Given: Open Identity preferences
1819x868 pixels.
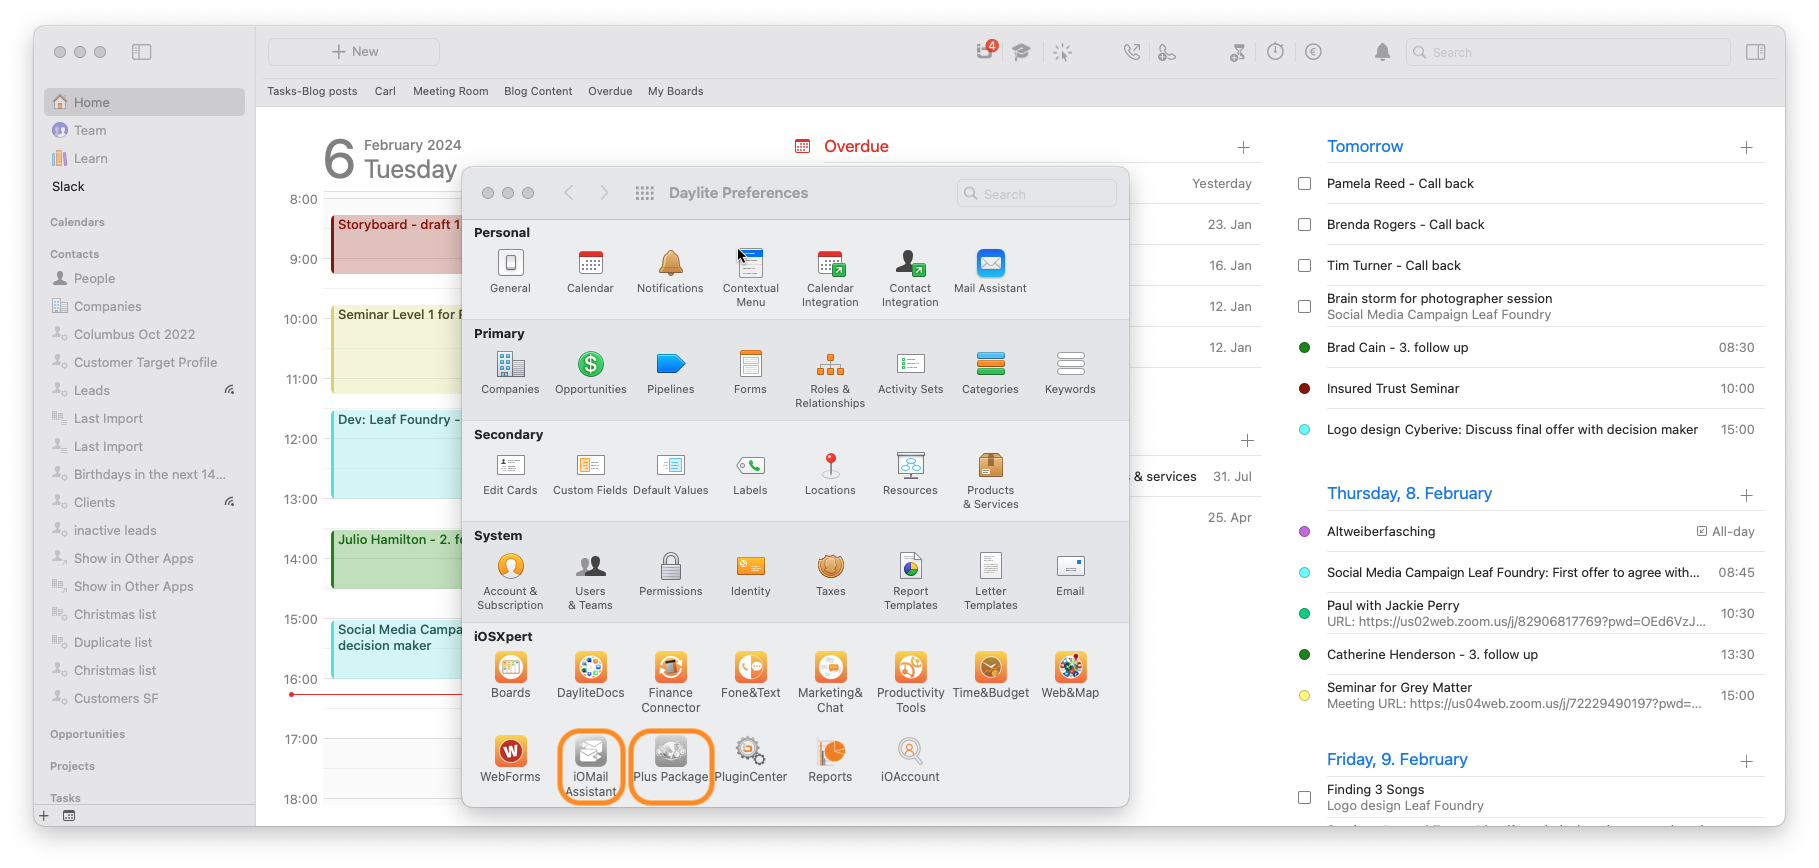Looking at the screenshot, I should coord(750,566).
